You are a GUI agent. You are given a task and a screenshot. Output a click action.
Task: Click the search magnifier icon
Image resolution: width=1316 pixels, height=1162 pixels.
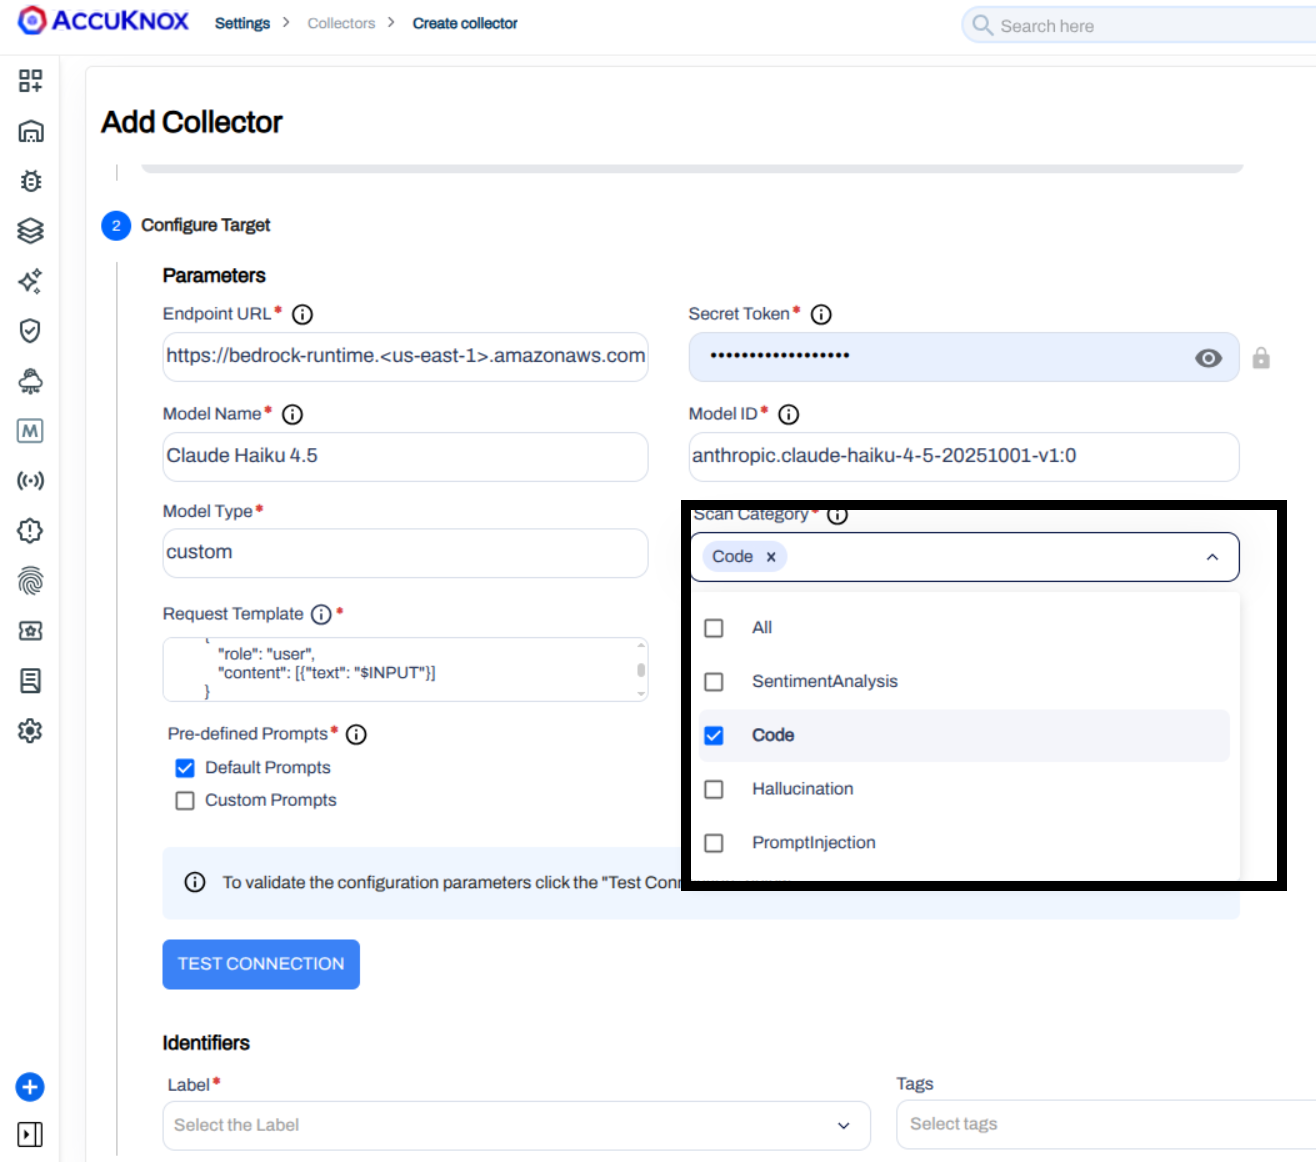(x=983, y=25)
